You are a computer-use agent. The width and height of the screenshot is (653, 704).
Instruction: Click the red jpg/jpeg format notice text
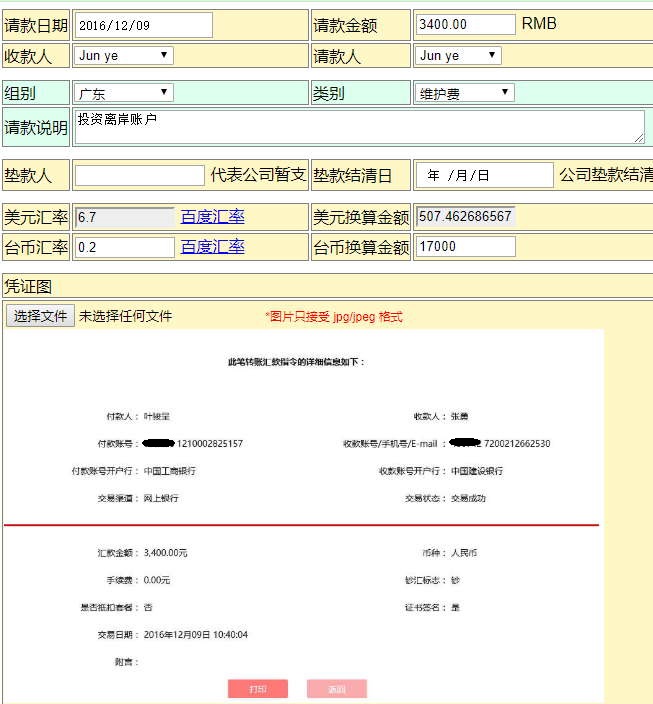coord(334,317)
